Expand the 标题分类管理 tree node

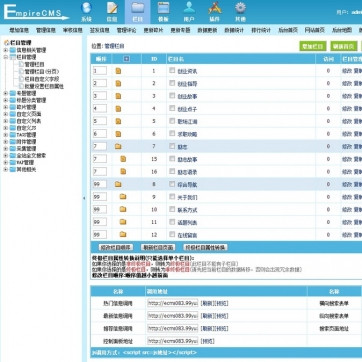pyautogui.click(x=5, y=100)
